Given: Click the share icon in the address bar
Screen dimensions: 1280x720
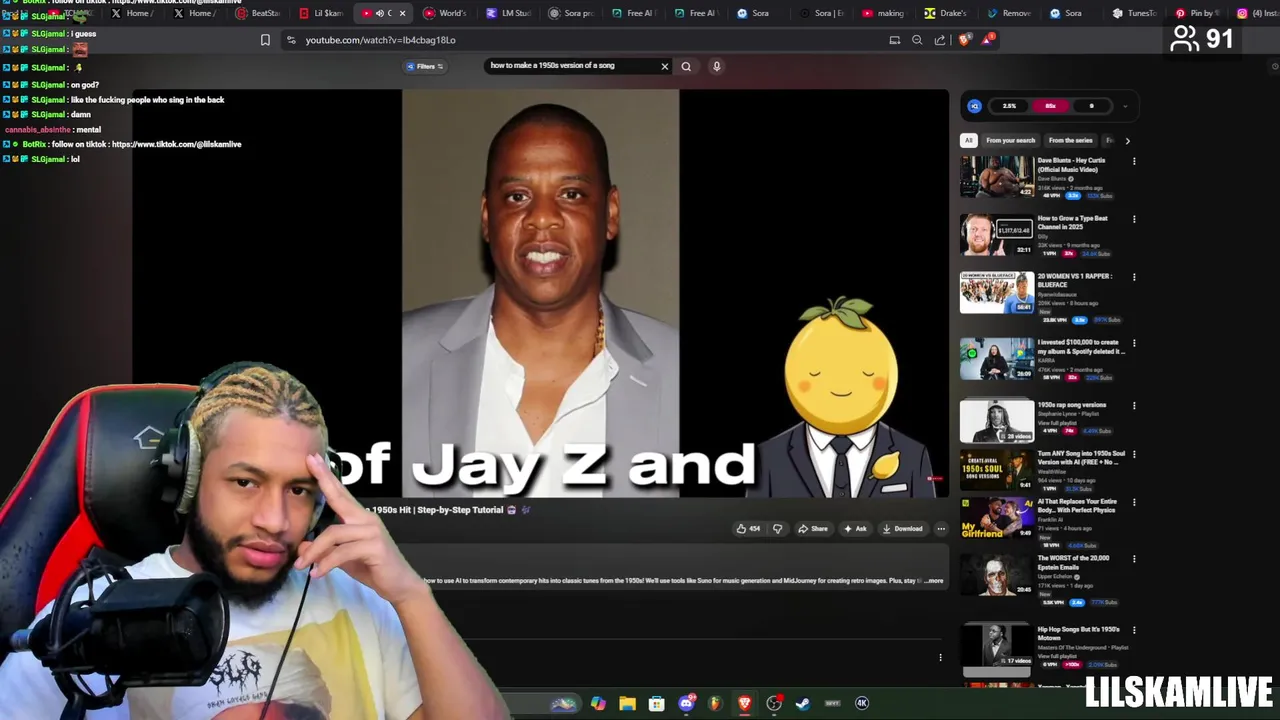Looking at the screenshot, I should pyautogui.click(x=940, y=40).
